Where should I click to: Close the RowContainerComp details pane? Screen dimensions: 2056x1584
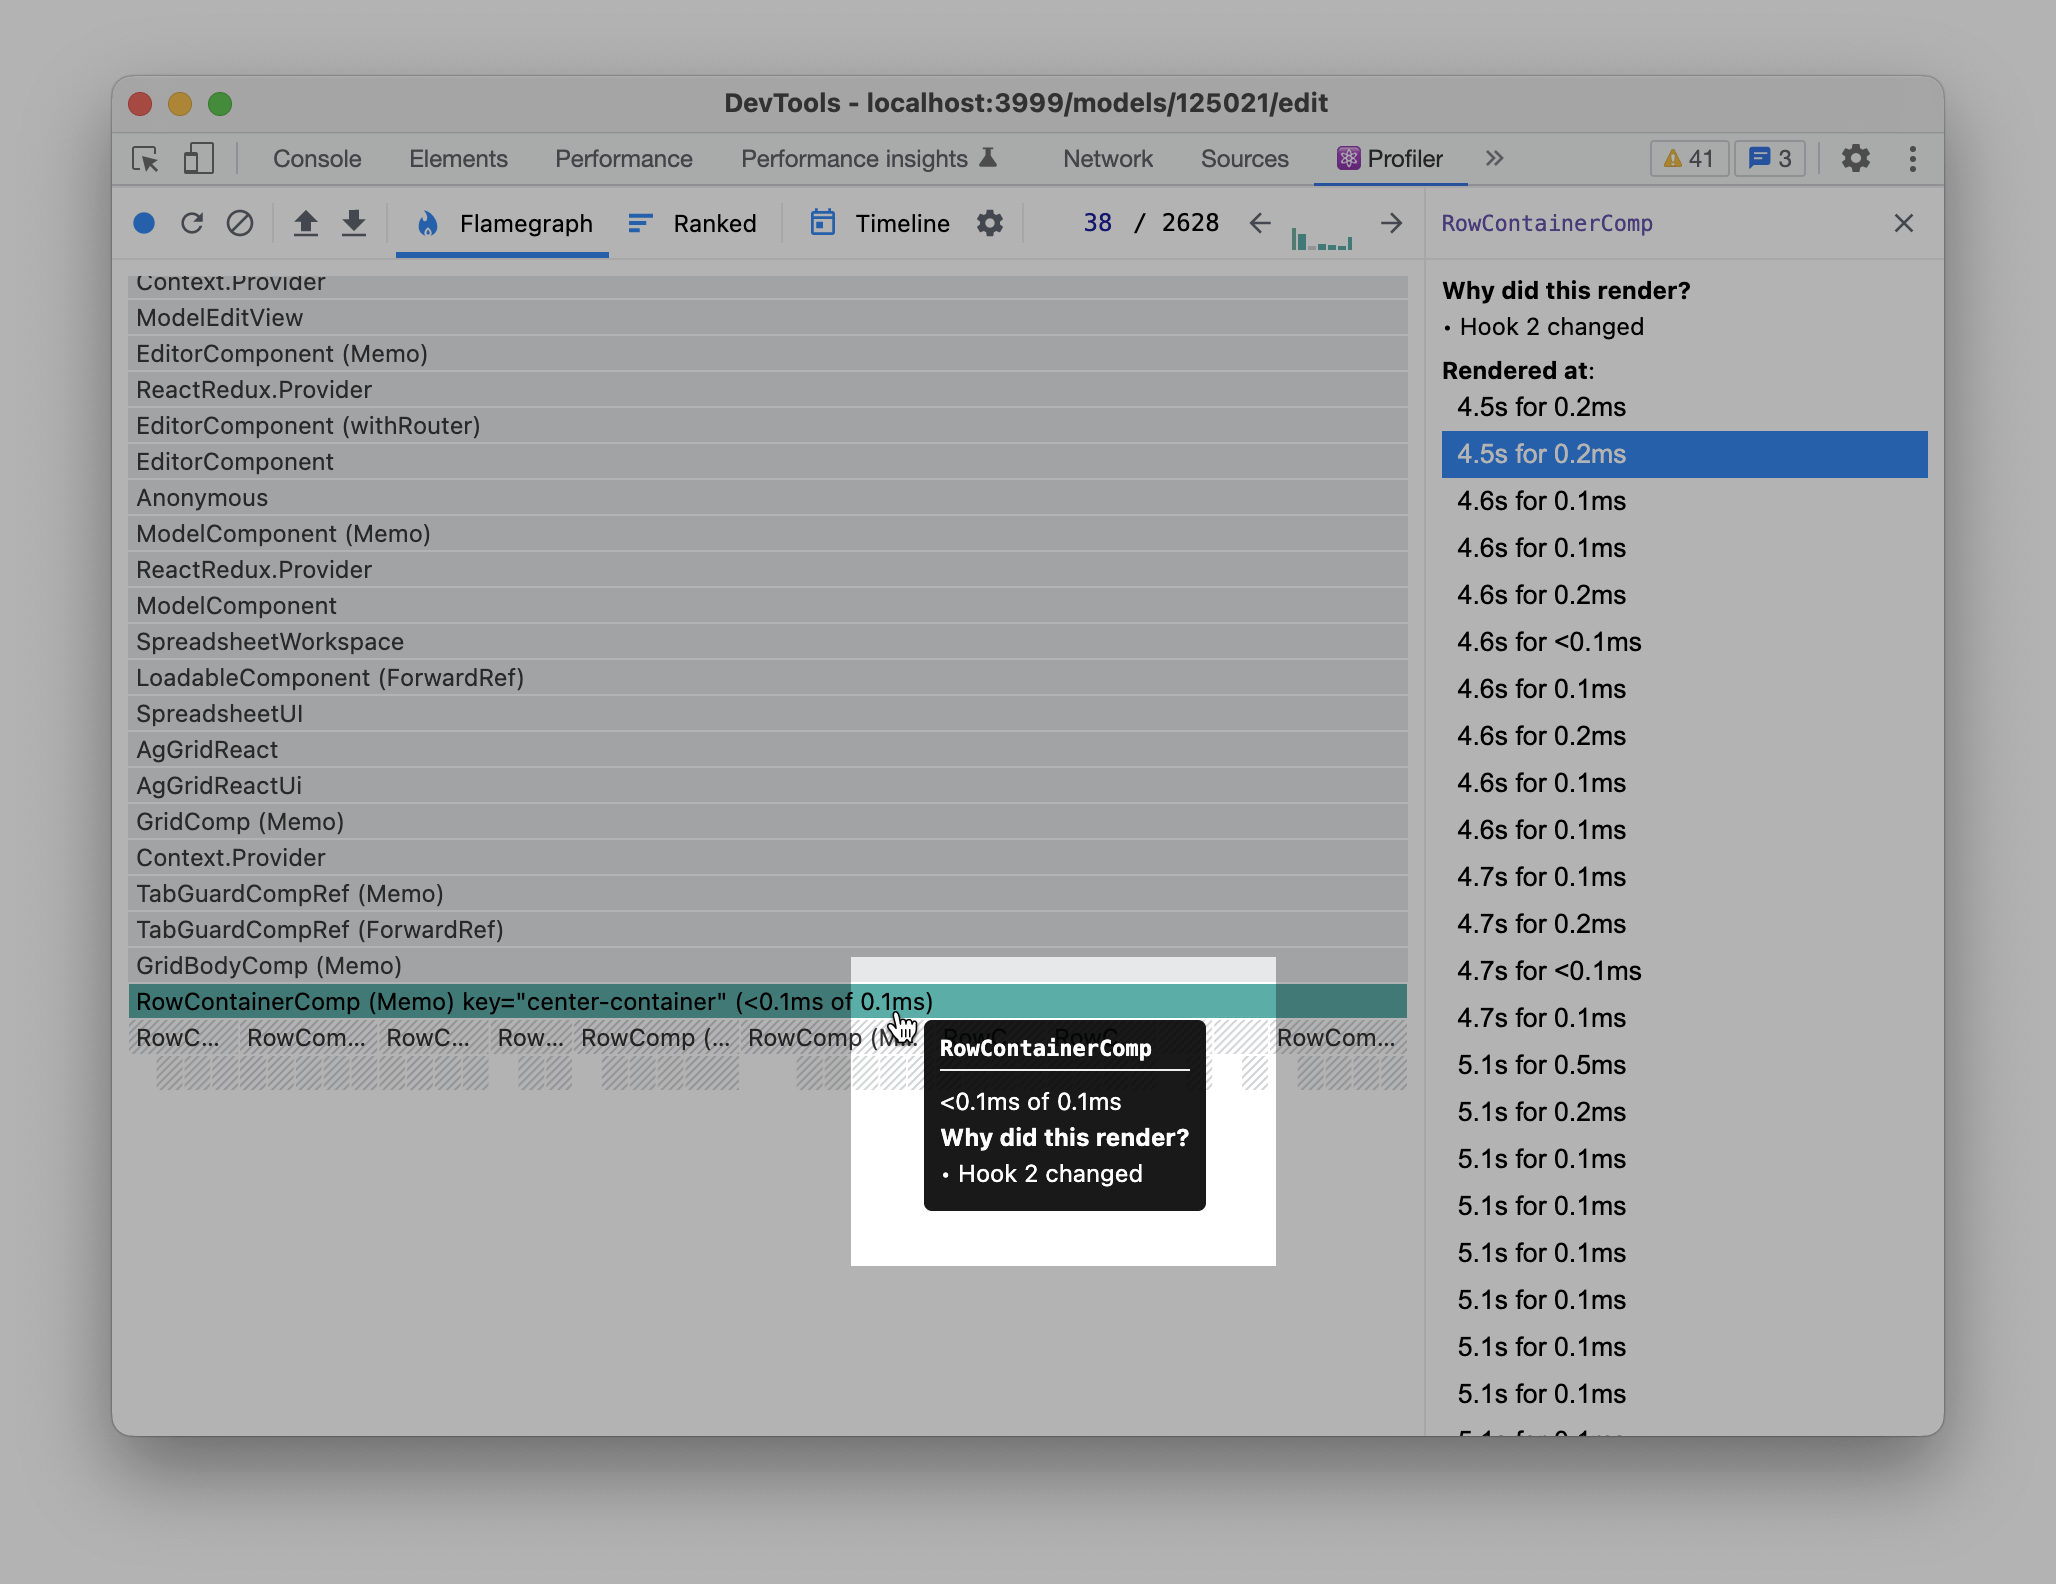pyautogui.click(x=1903, y=223)
